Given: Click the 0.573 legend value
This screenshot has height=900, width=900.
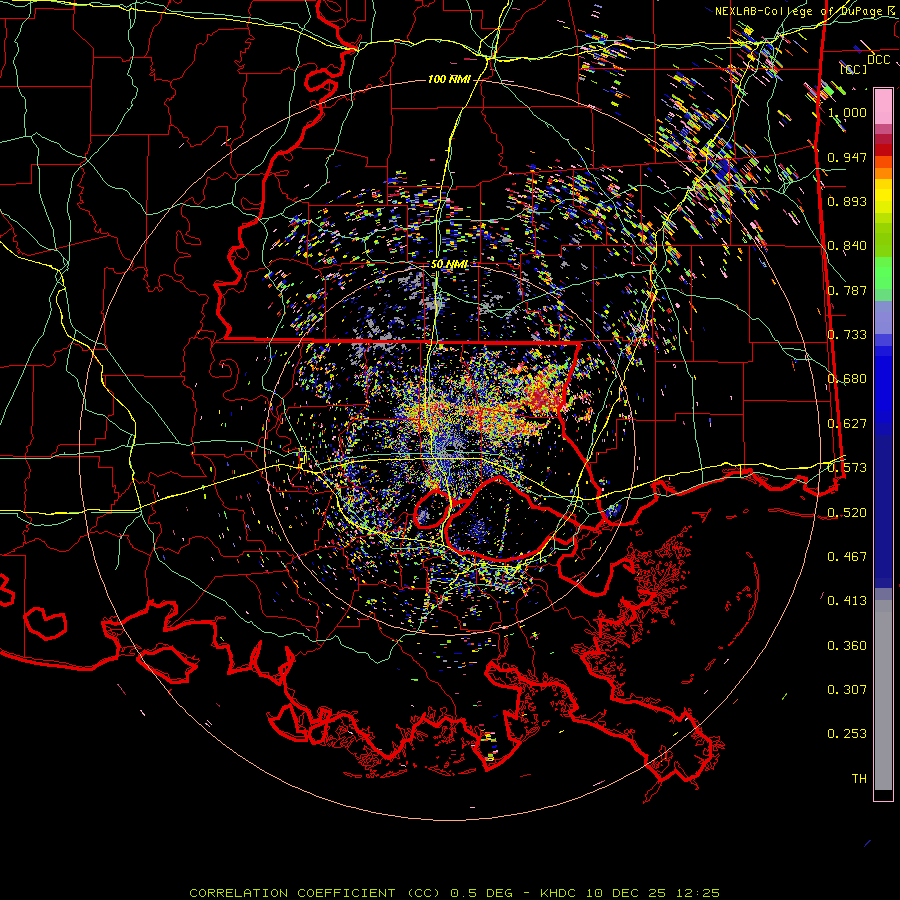Looking at the screenshot, I should (847, 468).
